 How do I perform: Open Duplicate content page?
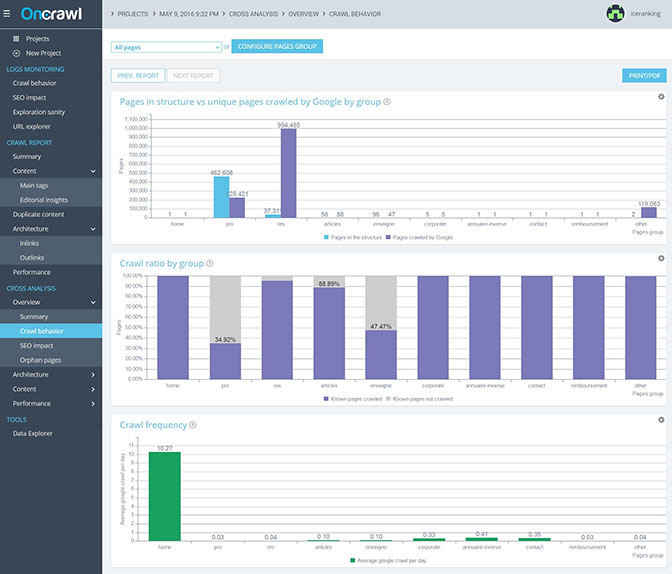click(38, 214)
